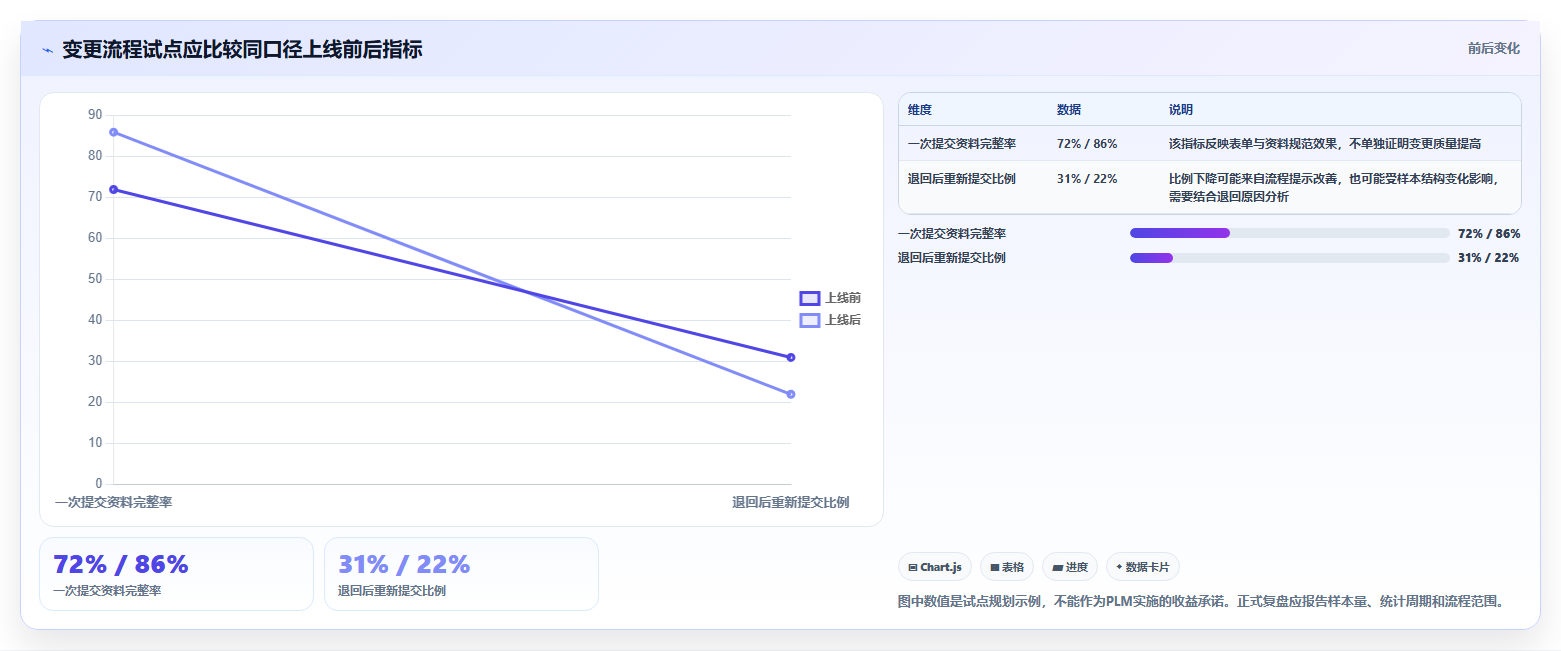
Task: Click table cell 31% / 22%
Action: (1087, 179)
